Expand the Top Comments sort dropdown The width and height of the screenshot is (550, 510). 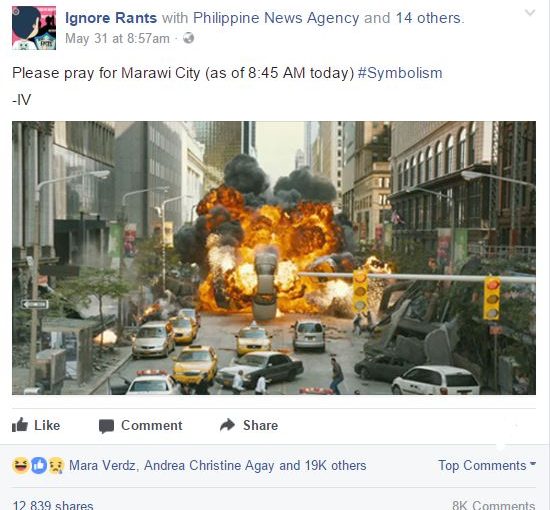[487, 465]
